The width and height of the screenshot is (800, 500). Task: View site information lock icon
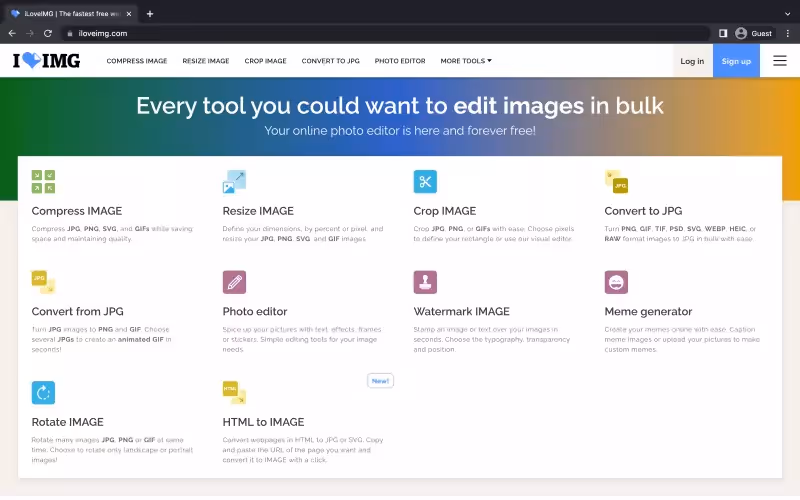70,33
